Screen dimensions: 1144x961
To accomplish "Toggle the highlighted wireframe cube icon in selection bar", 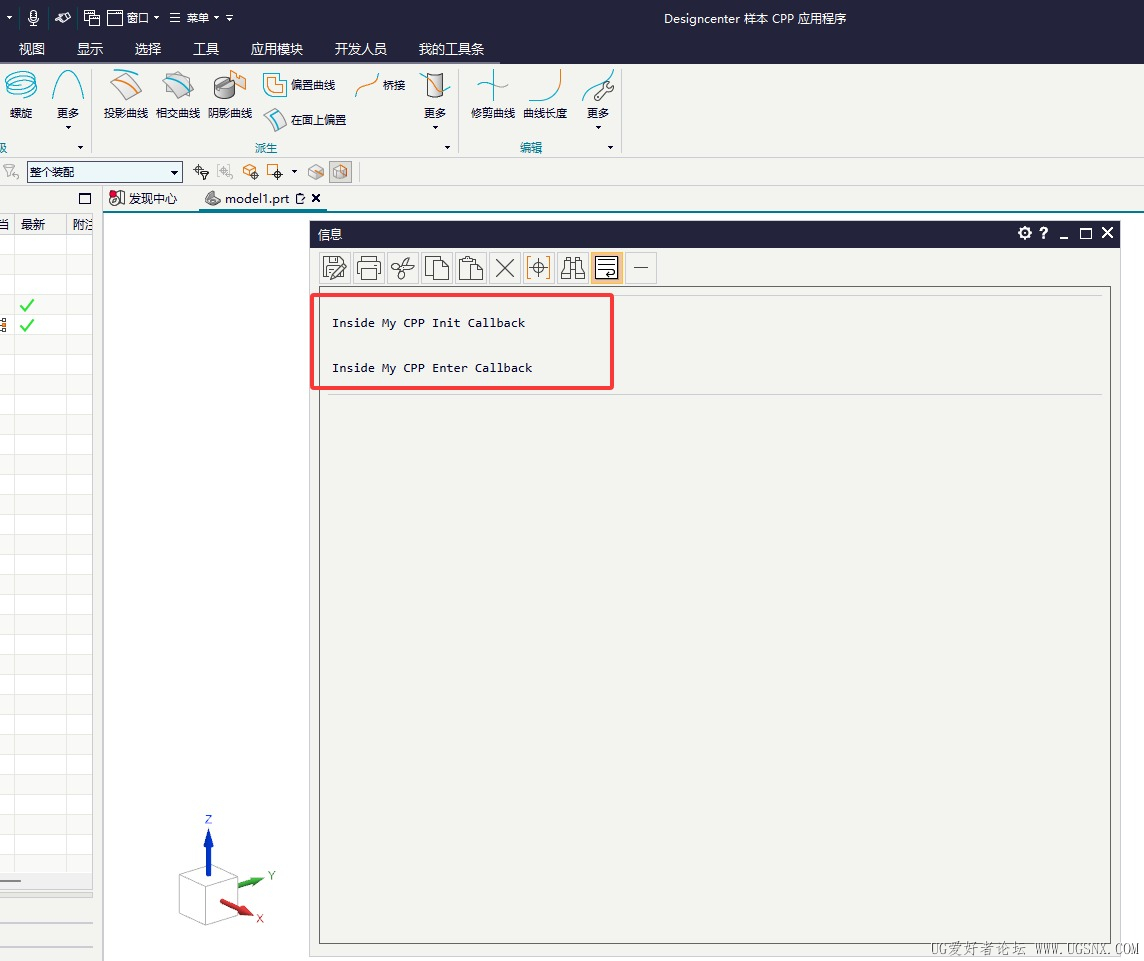I will (340, 172).
